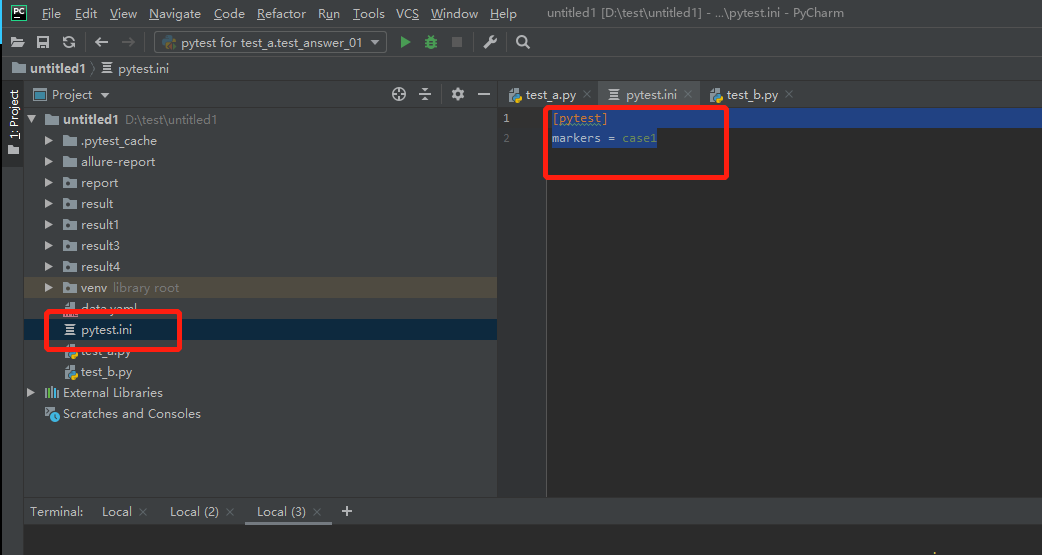Close the Local (2) terminal tab
The width and height of the screenshot is (1042, 555).
coord(230,512)
